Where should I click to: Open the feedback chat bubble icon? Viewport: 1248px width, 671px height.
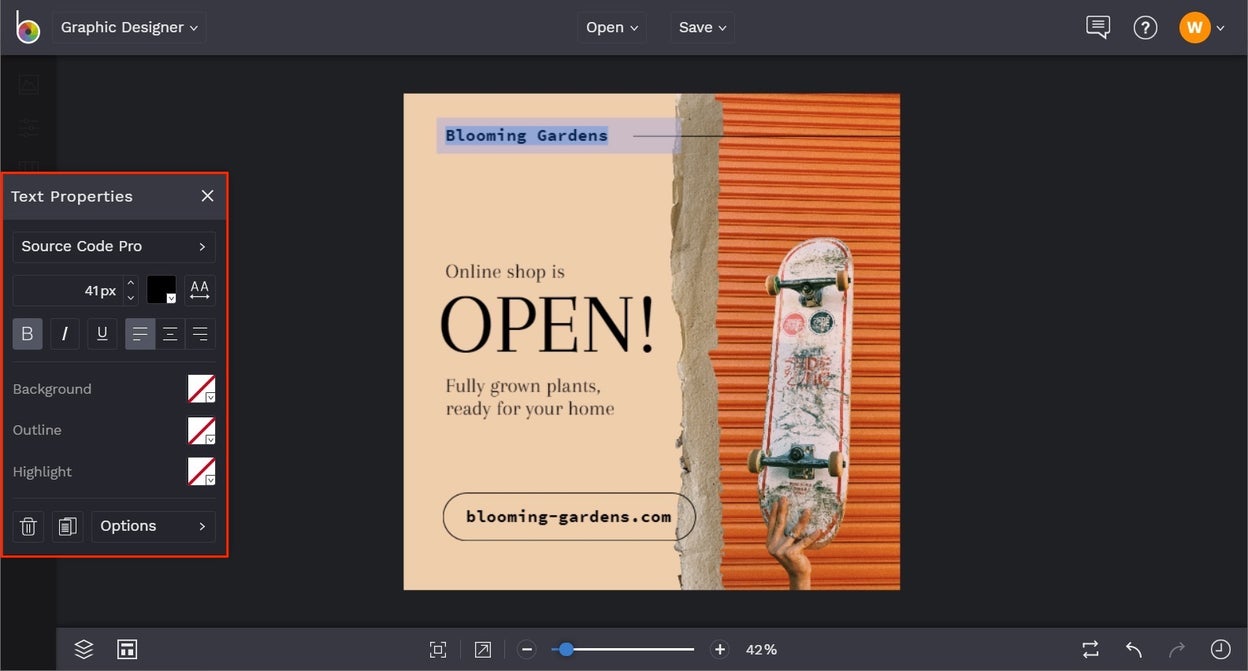[x=1097, y=27]
